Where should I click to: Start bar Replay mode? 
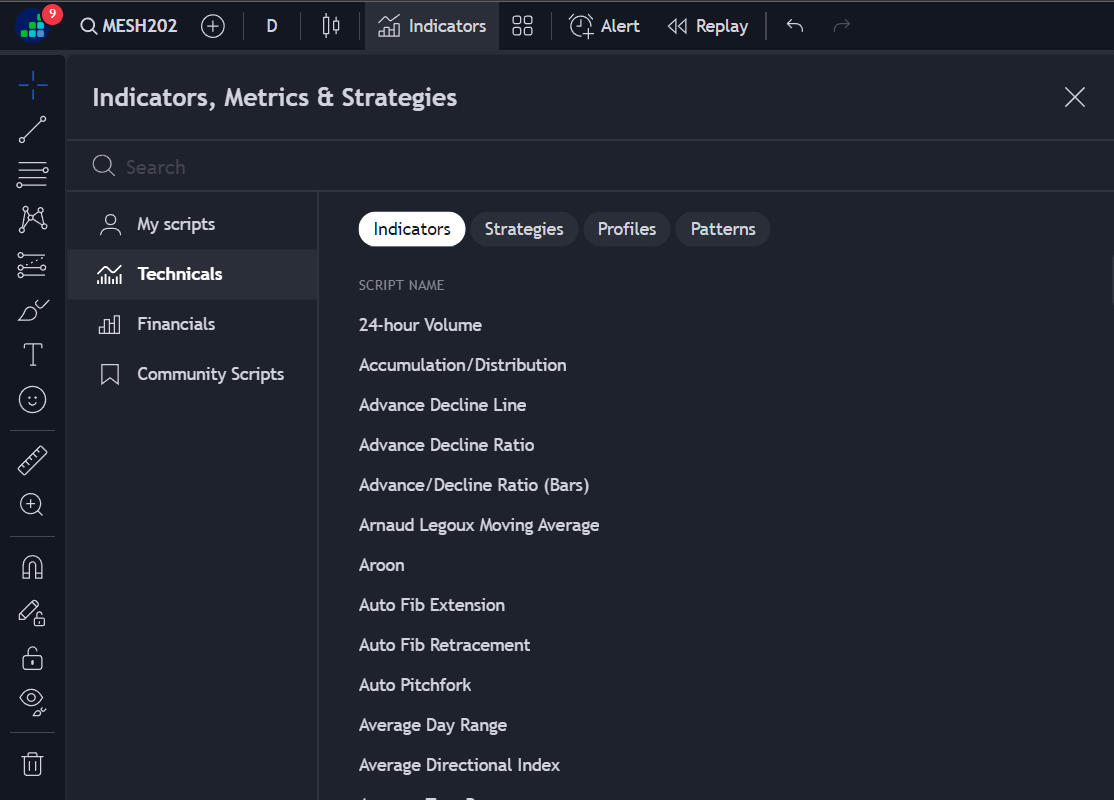(708, 26)
